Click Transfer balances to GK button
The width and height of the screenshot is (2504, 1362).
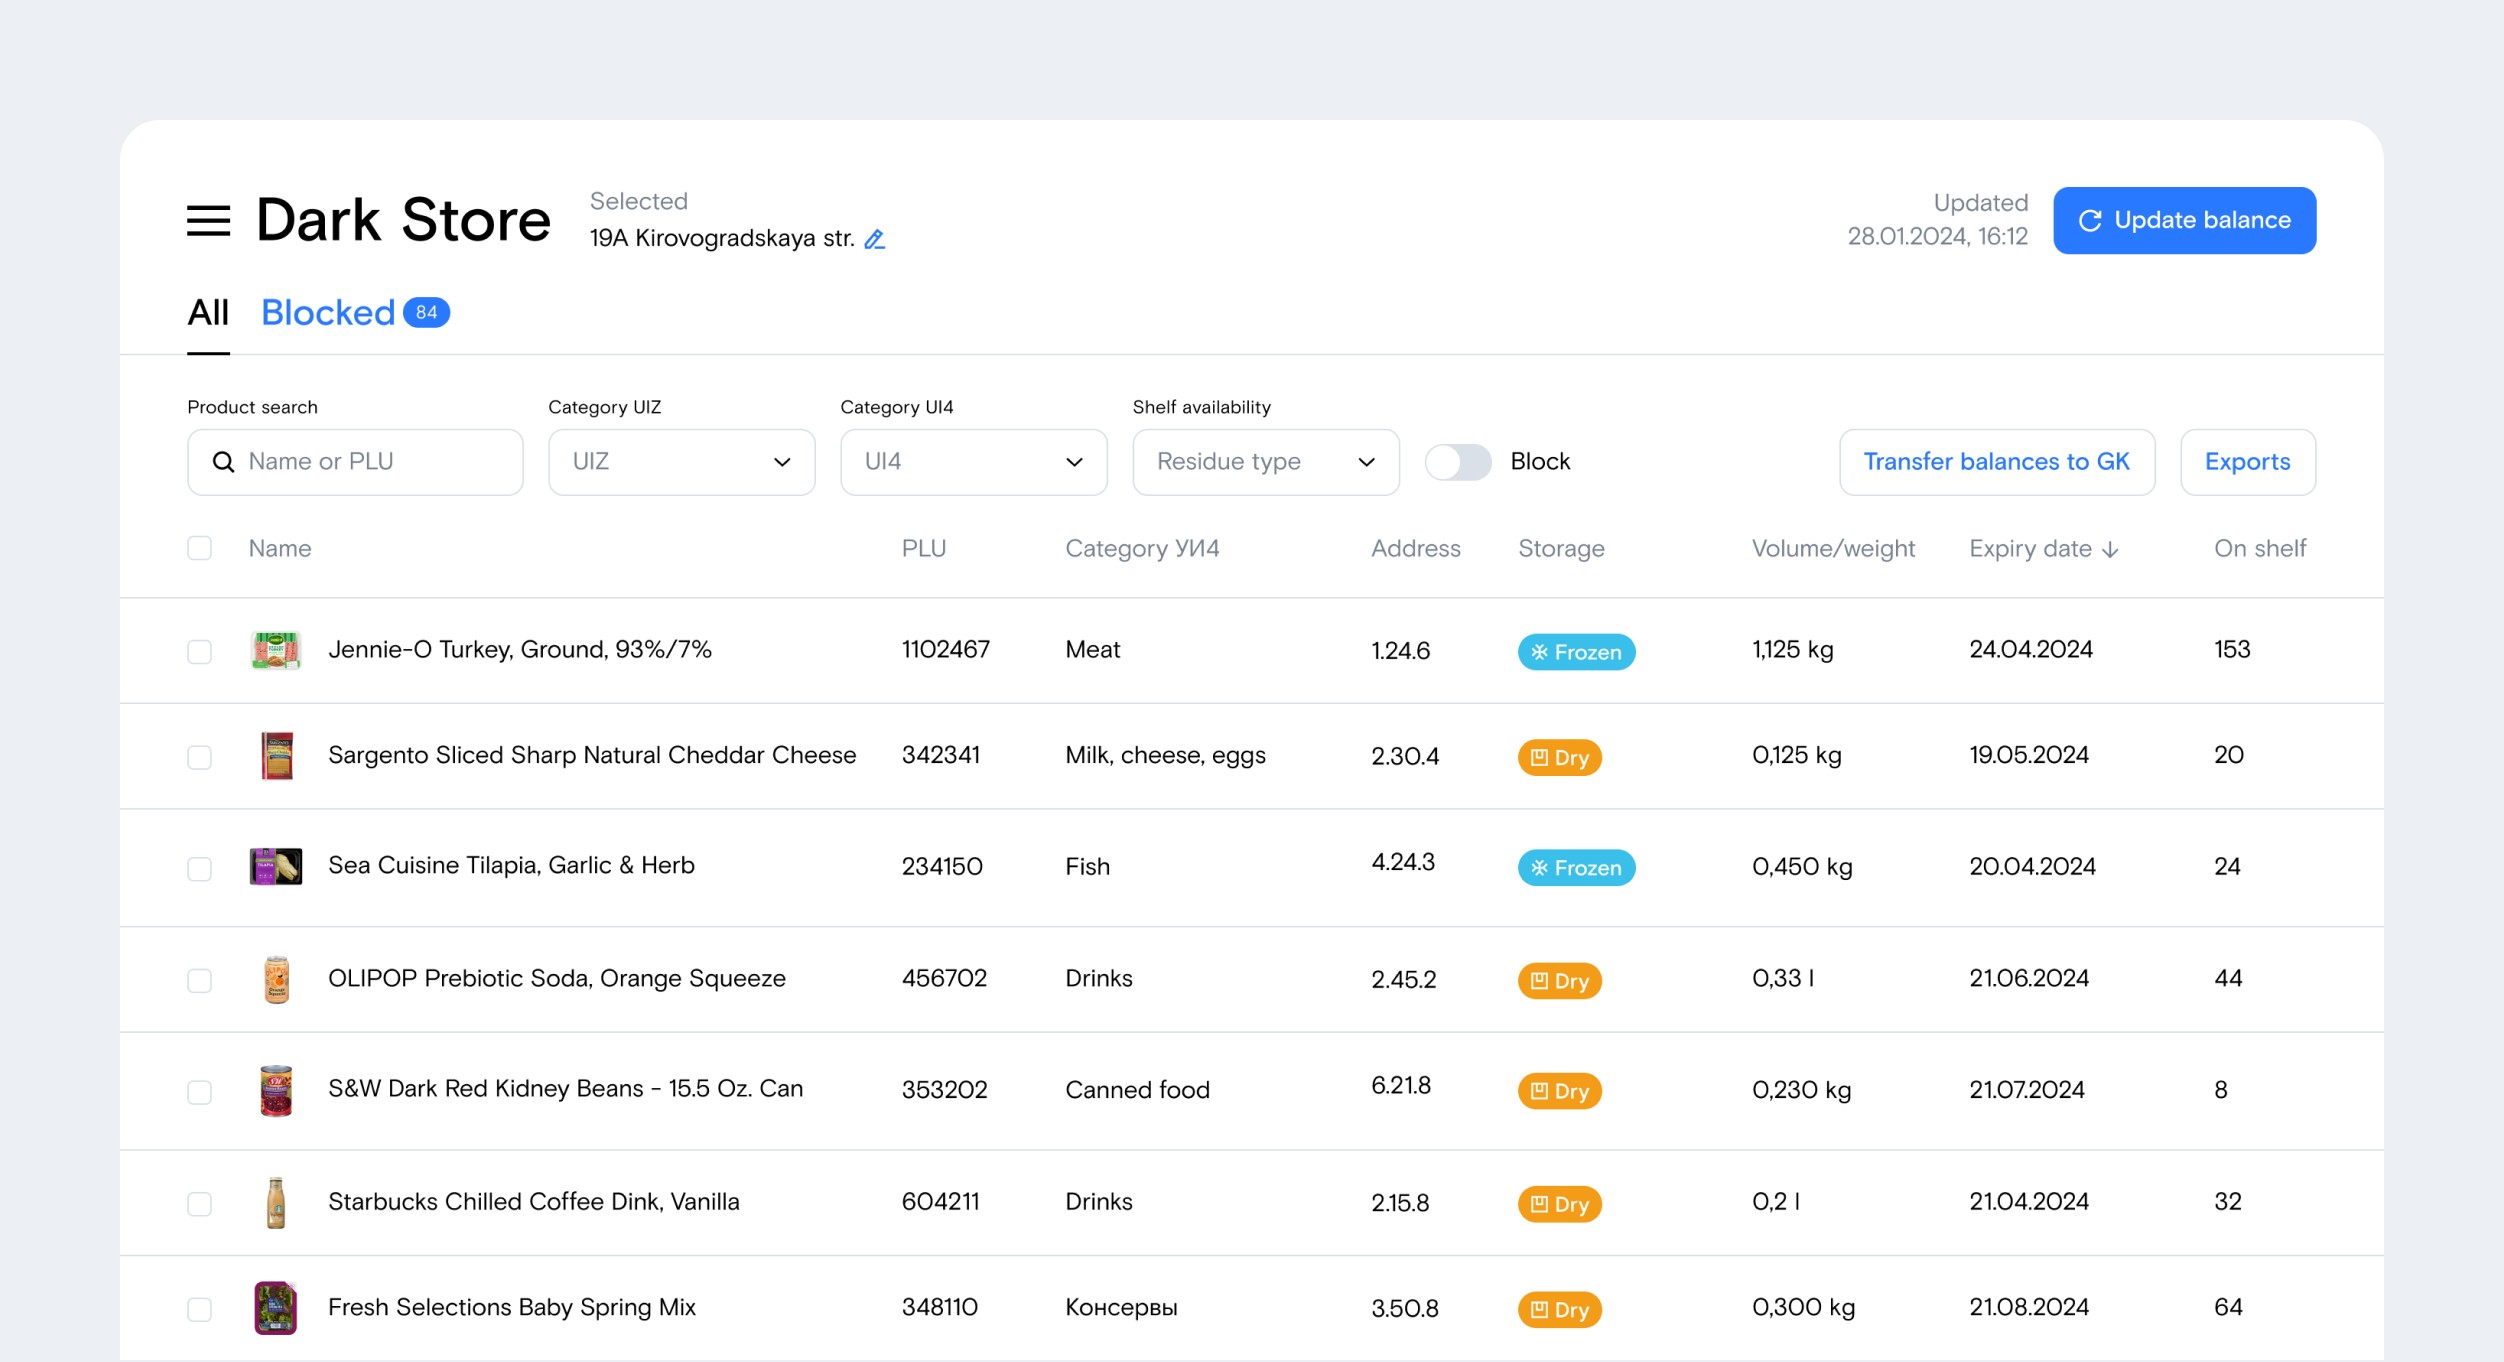(x=1996, y=462)
